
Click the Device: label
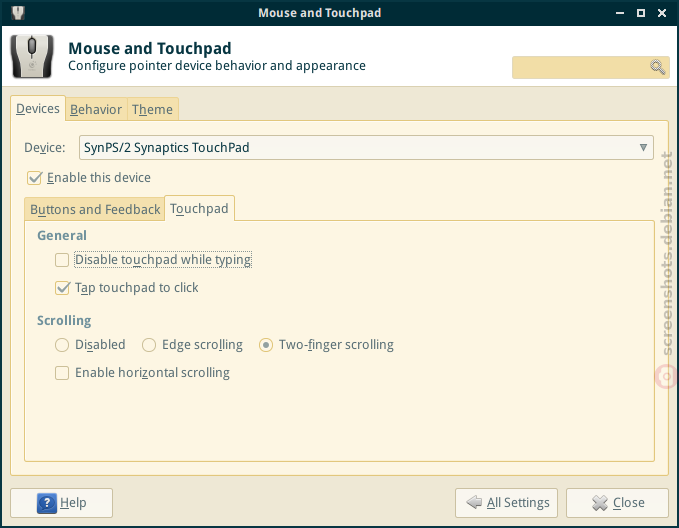pyautogui.click(x=45, y=148)
